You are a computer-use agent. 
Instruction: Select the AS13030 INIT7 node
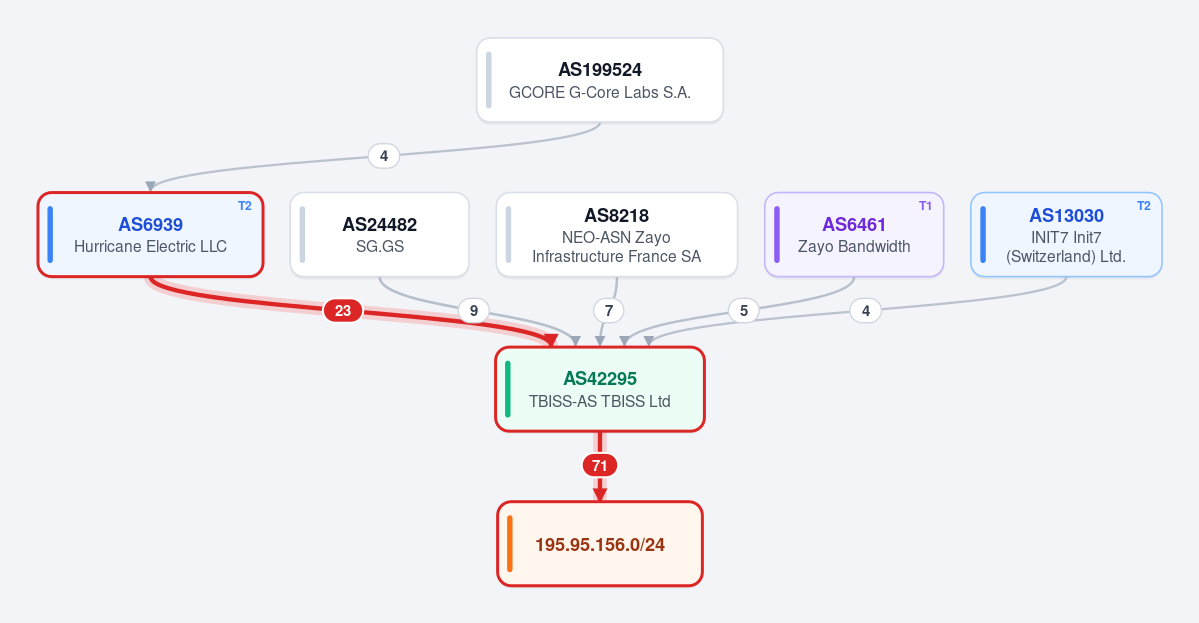1066,235
